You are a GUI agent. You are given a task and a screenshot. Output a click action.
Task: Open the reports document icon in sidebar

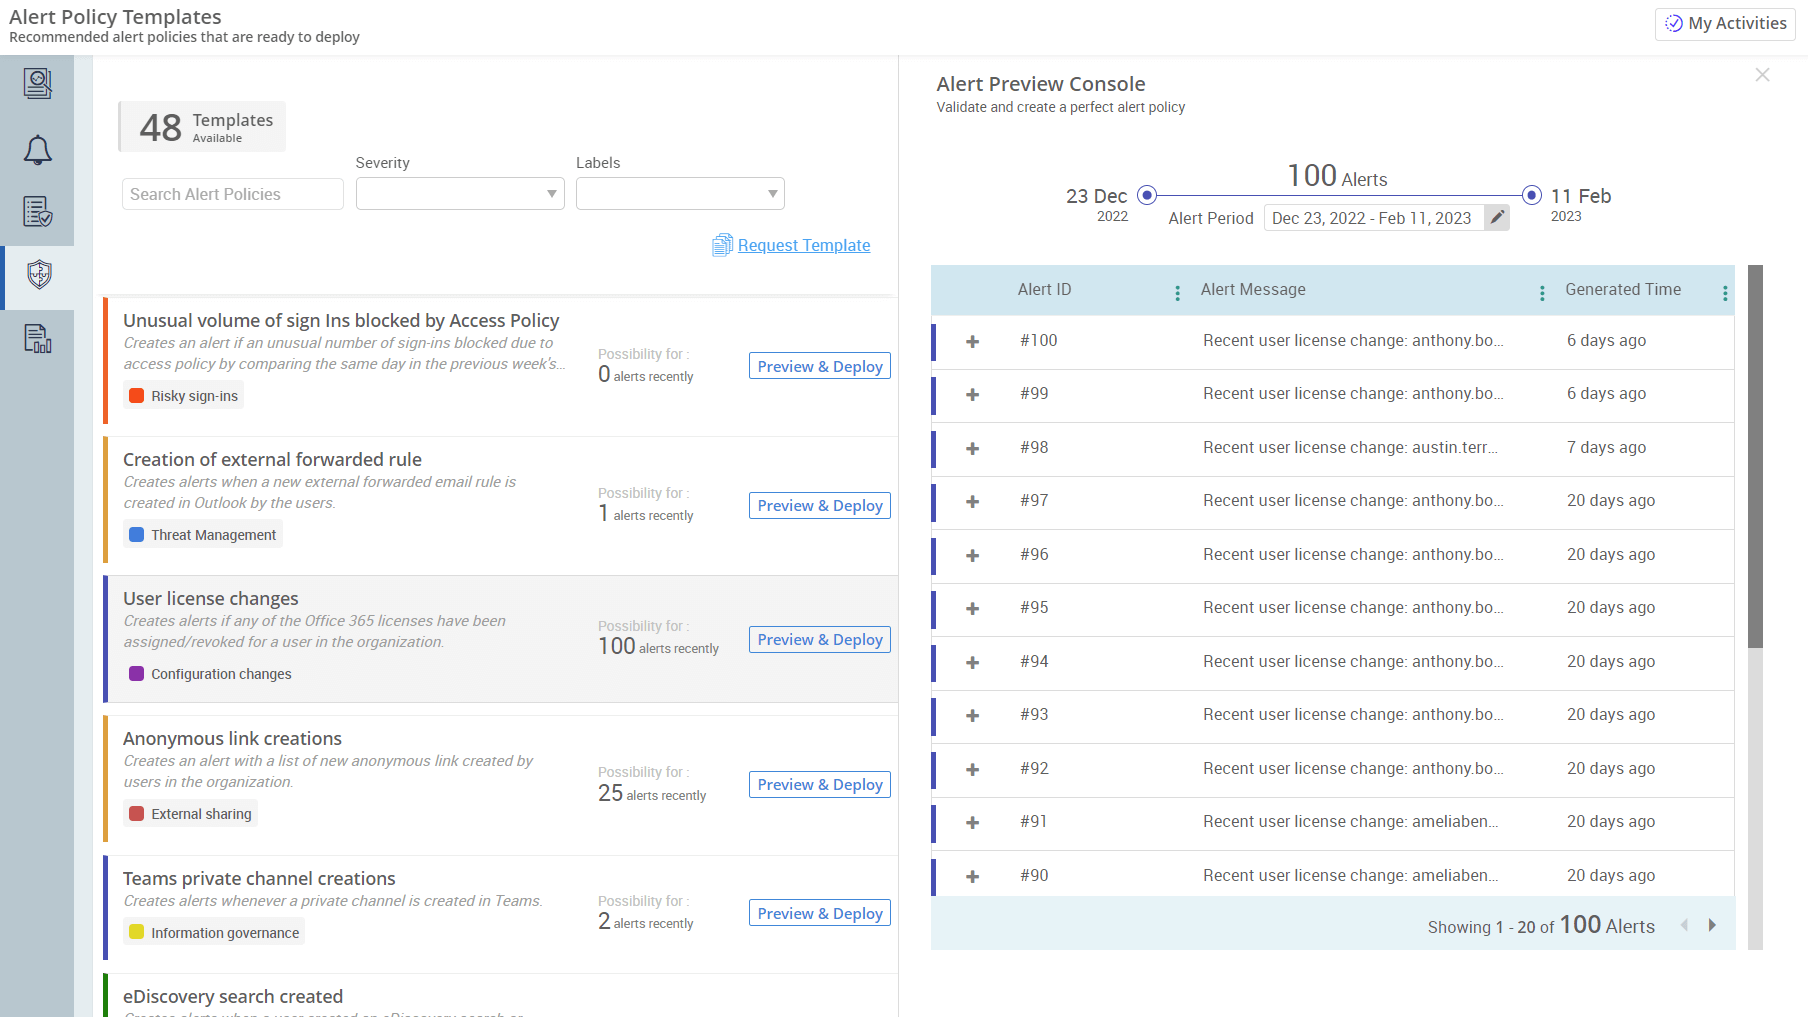click(x=38, y=339)
